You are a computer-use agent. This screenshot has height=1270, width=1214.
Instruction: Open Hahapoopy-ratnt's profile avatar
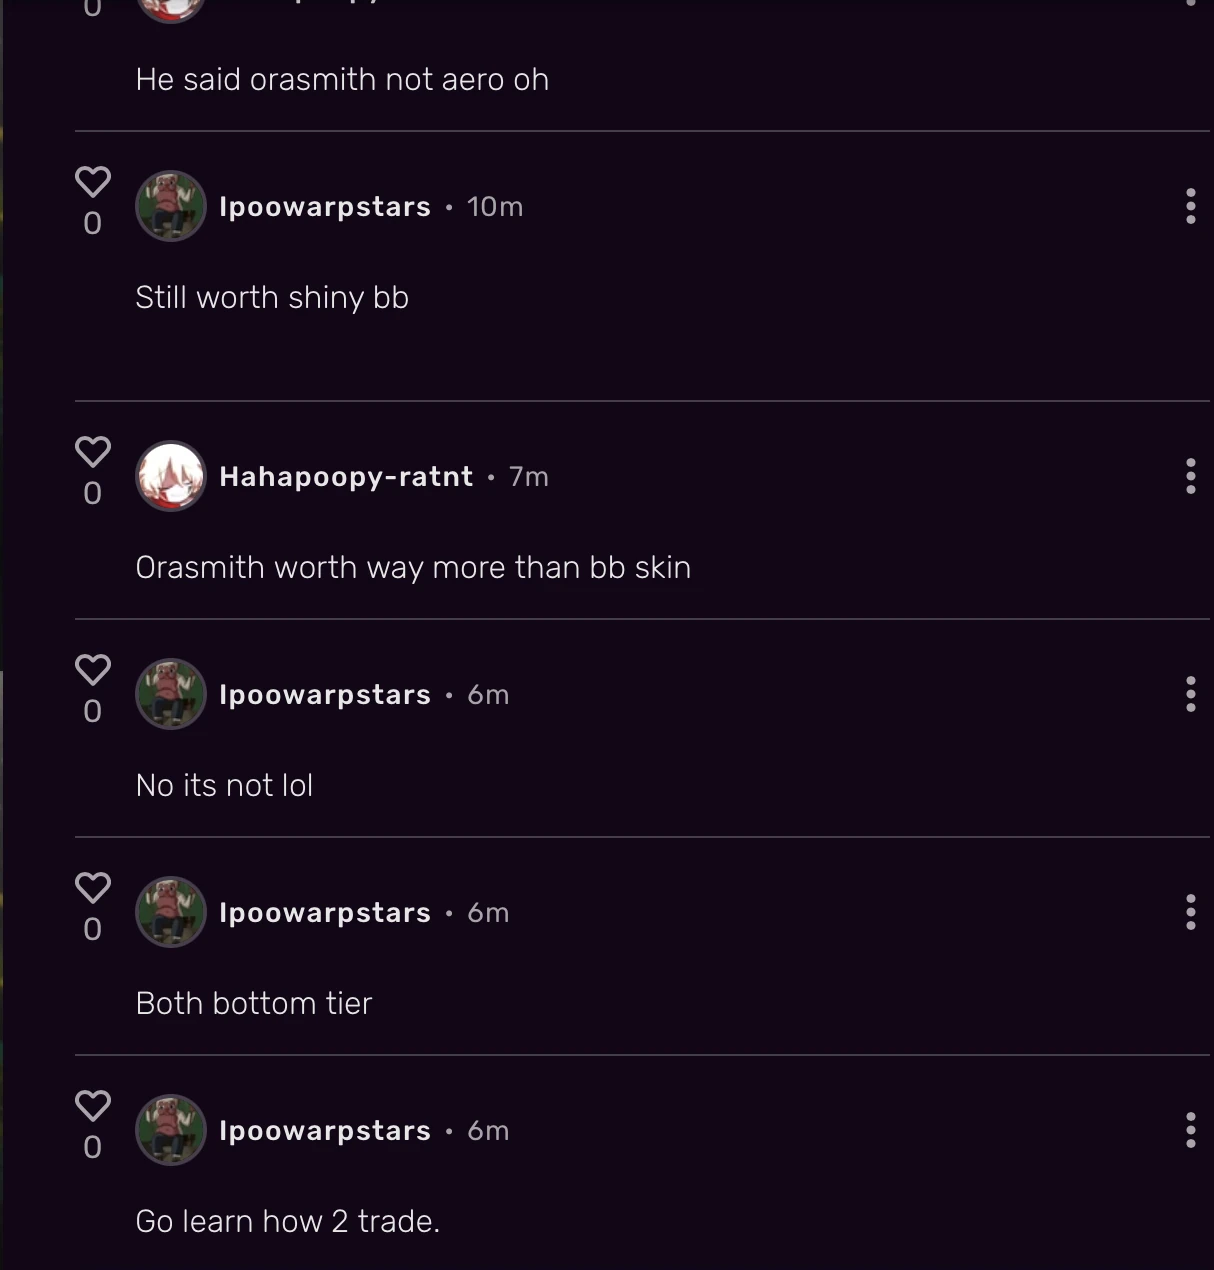tap(171, 476)
